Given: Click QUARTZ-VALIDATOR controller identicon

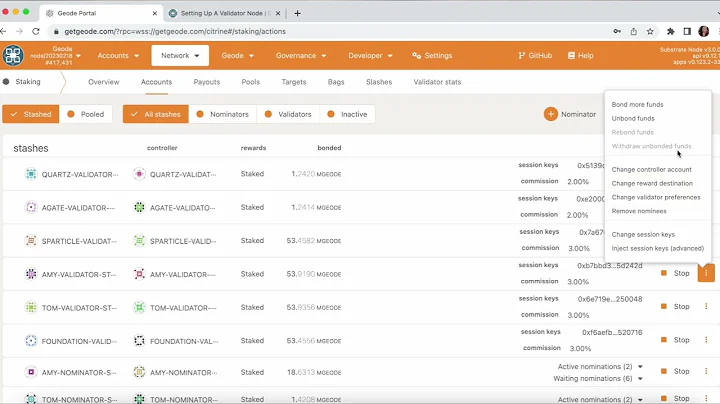Looking at the screenshot, I should pos(139,174).
